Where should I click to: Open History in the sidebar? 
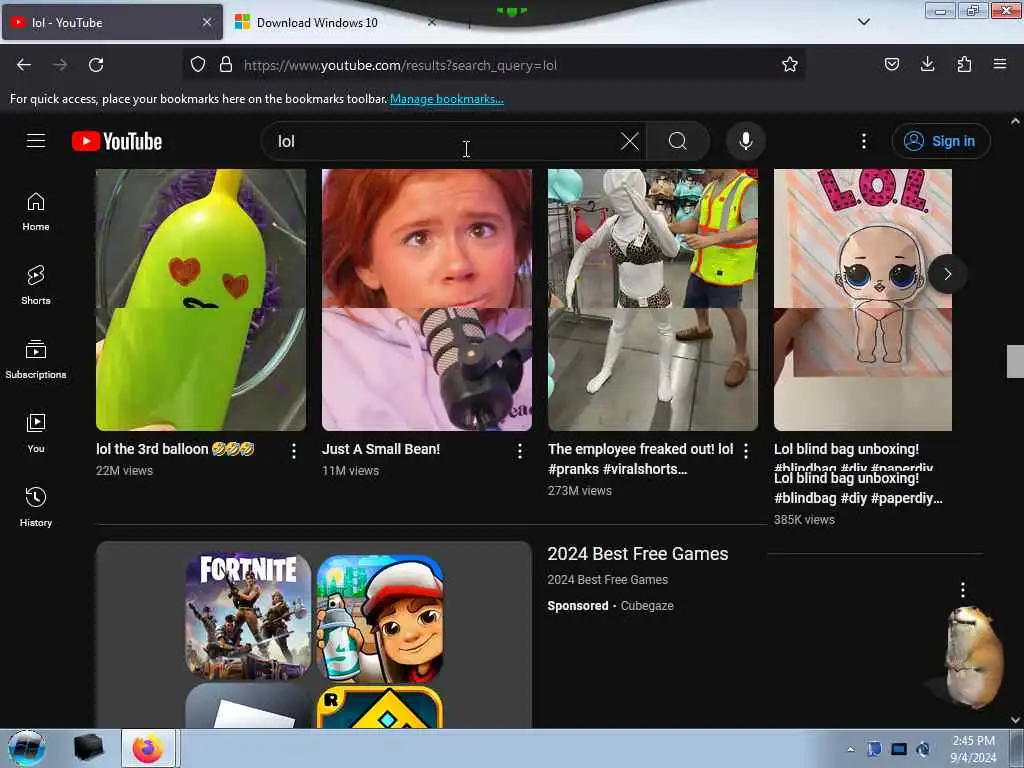click(36, 507)
